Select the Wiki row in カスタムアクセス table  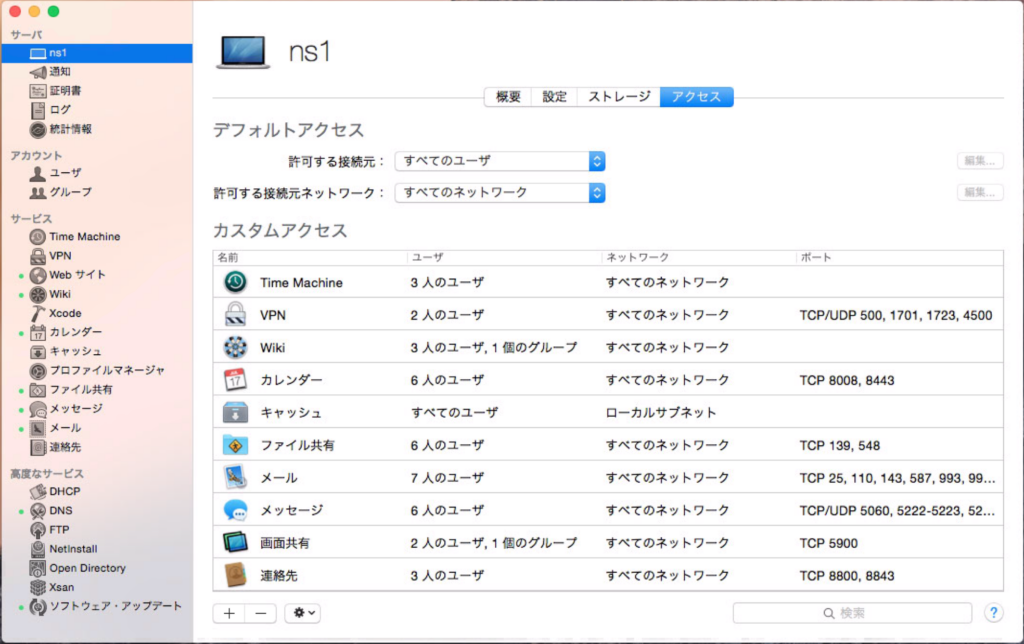click(608, 347)
